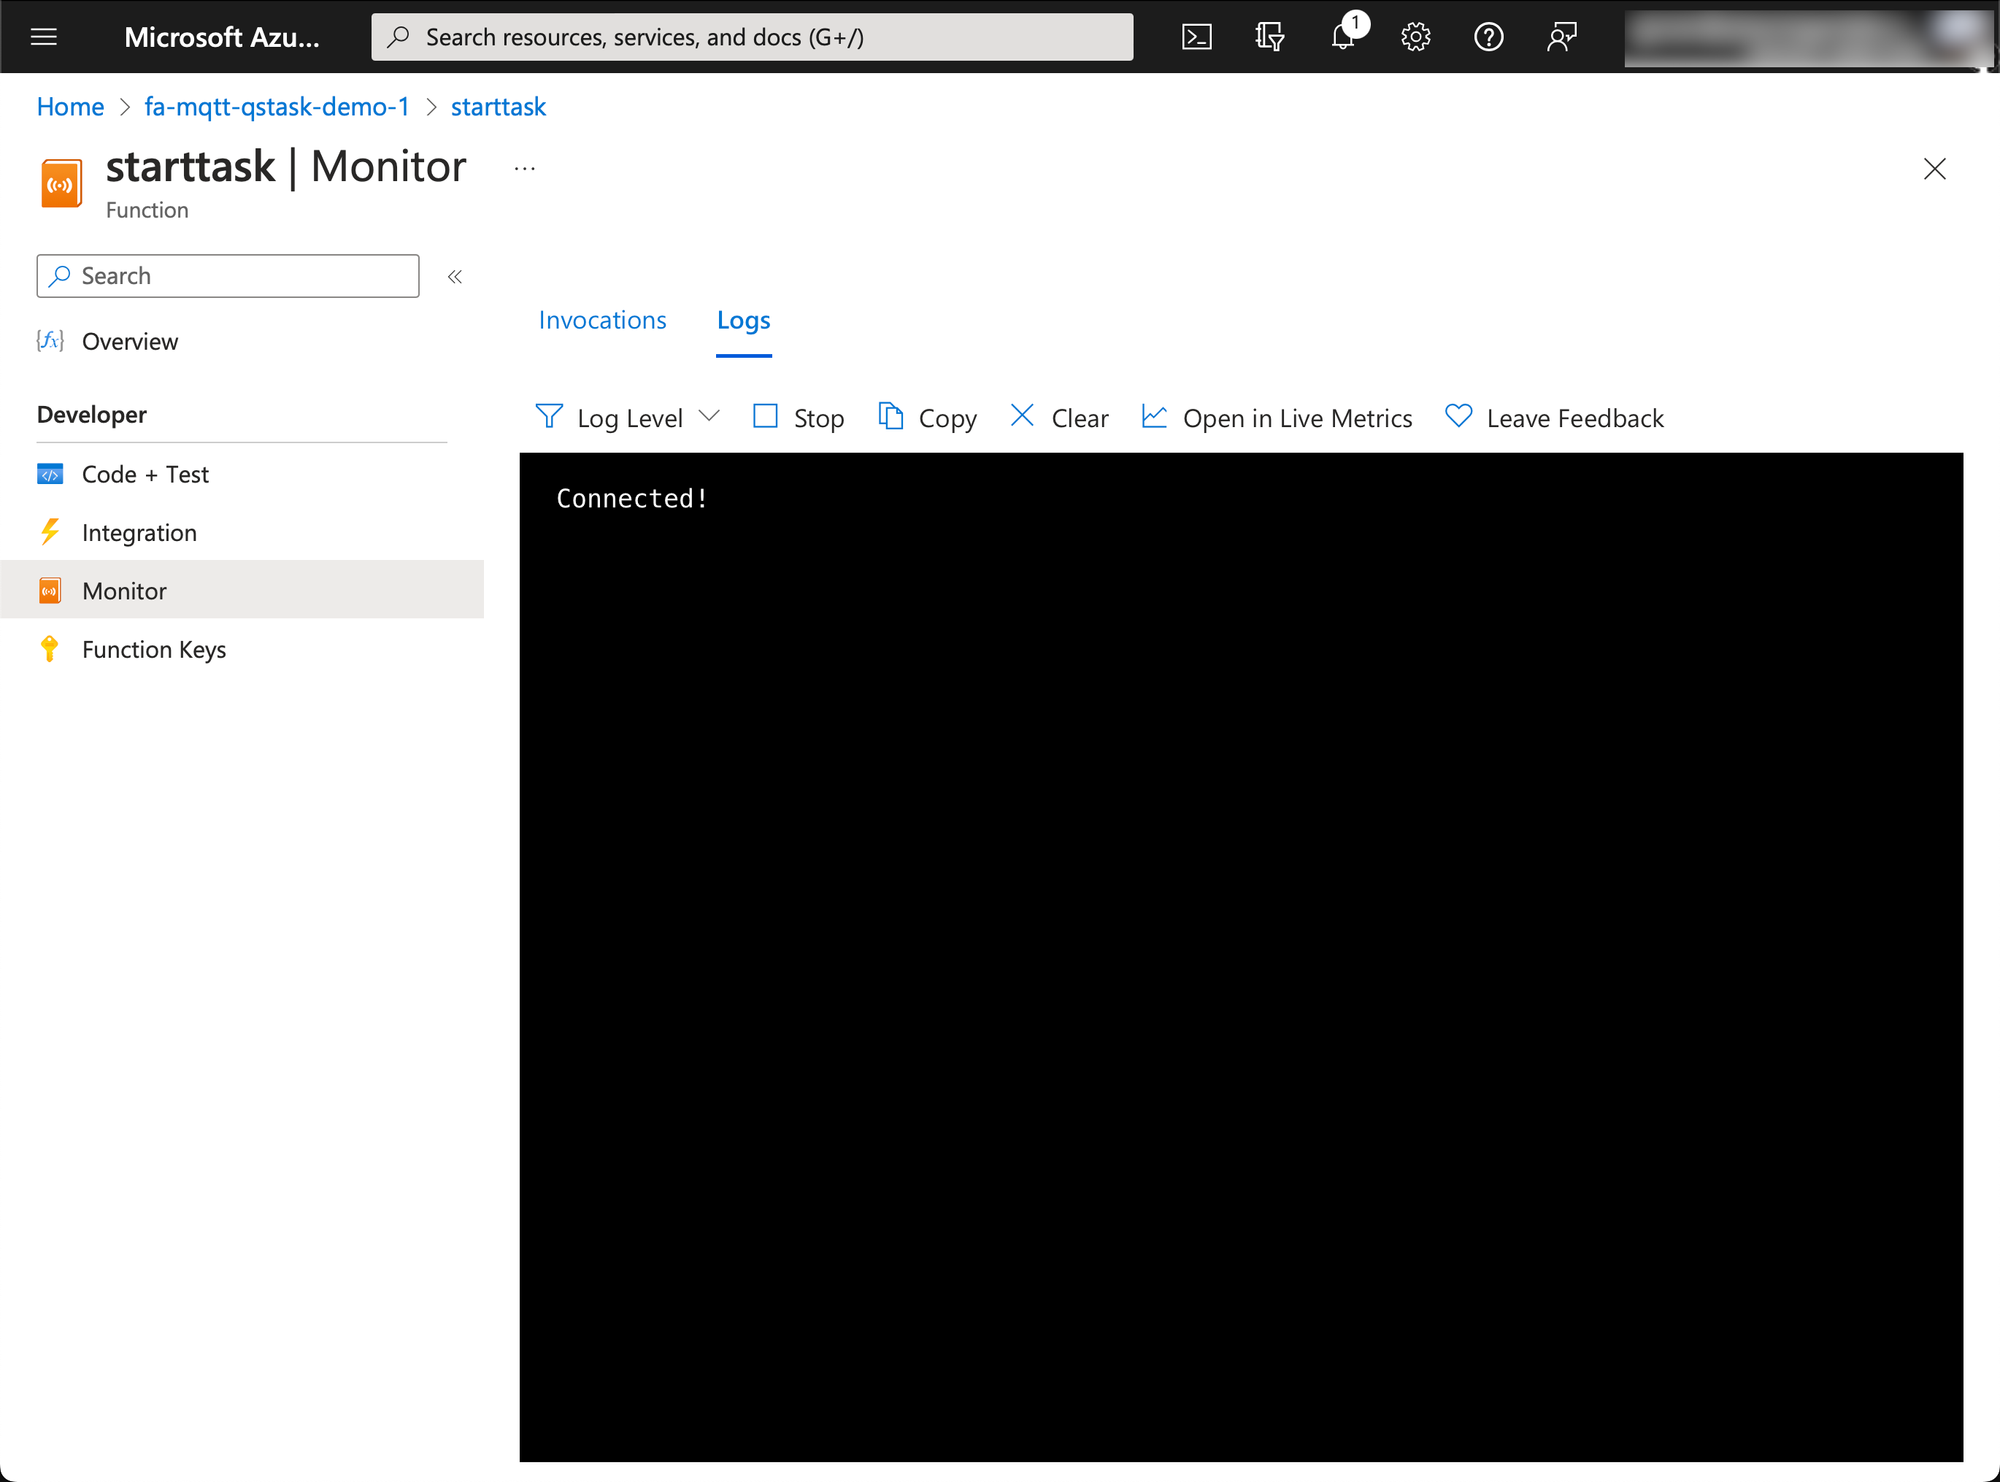2000x1482 pixels.
Task: Switch to the Invocations tab
Action: tap(602, 319)
